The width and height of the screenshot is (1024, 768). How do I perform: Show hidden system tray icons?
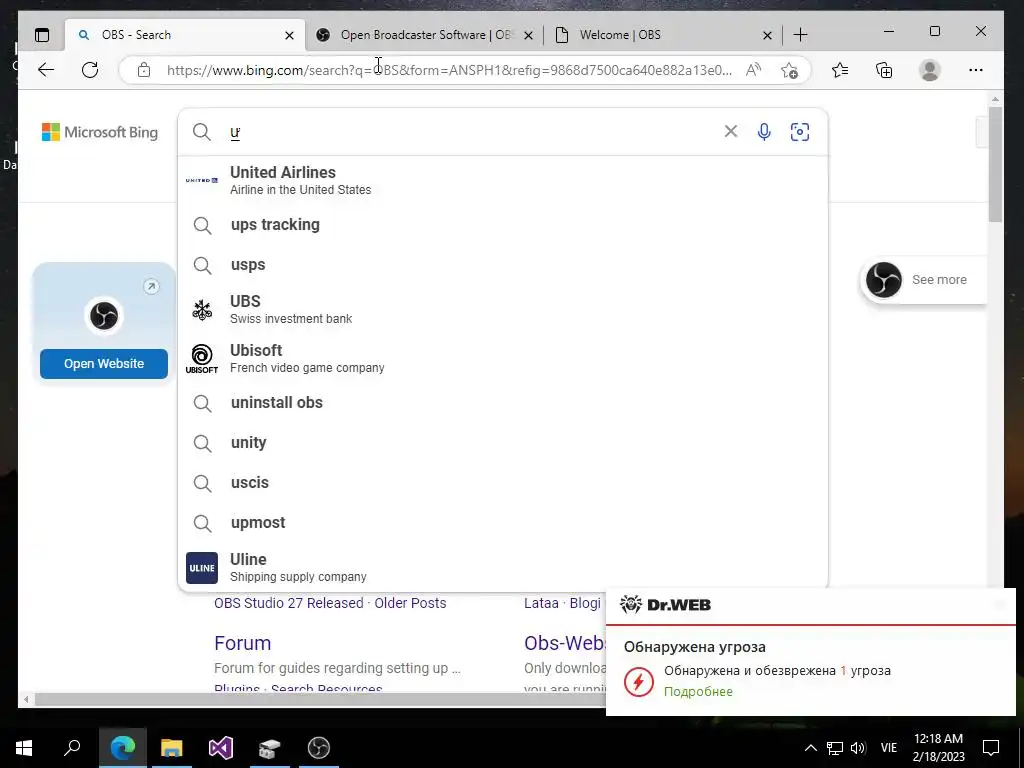[810, 748]
